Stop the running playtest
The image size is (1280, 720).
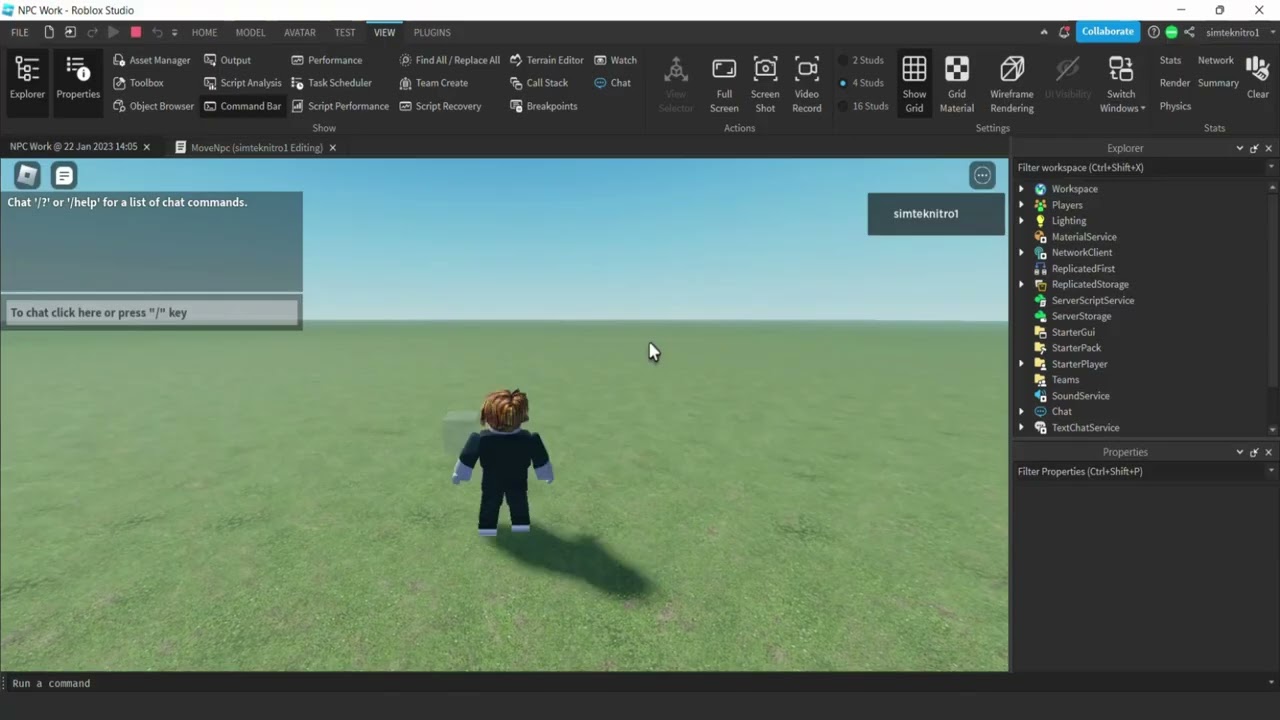(136, 32)
